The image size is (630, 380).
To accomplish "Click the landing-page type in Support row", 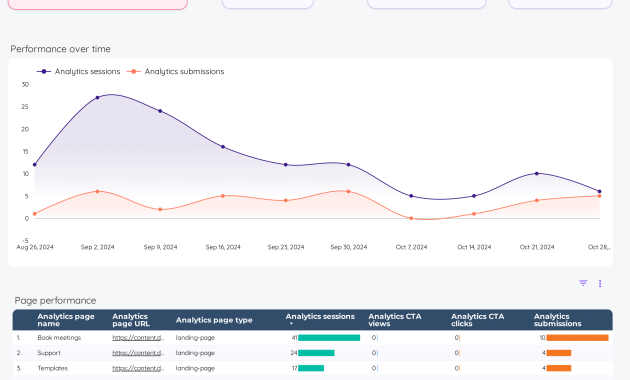I will (x=195, y=353).
